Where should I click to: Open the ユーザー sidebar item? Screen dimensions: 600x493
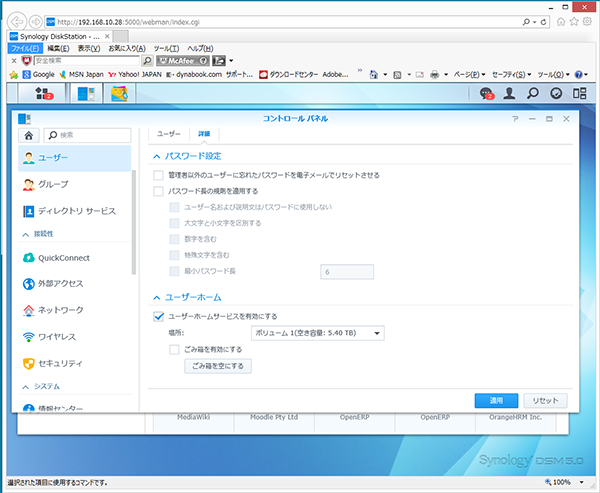tap(75, 158)
